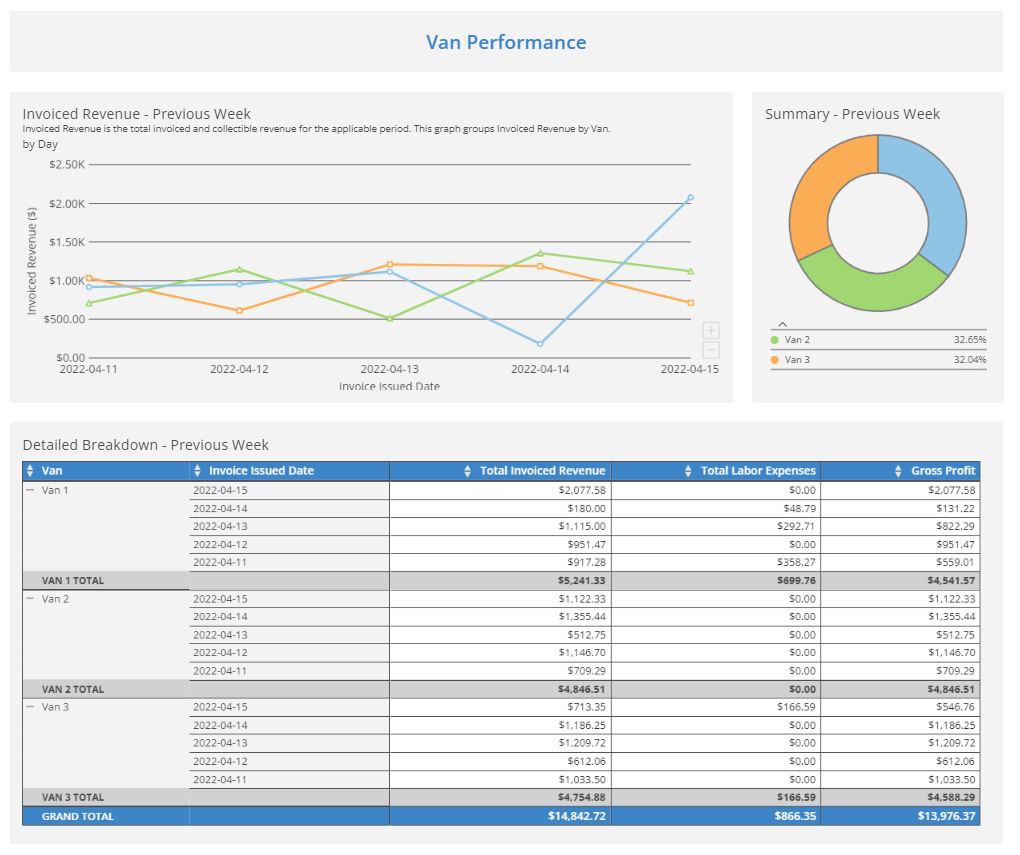The image size is (1020, 855).
Task: Select the Grand Total row label
Action: point(78,816)
